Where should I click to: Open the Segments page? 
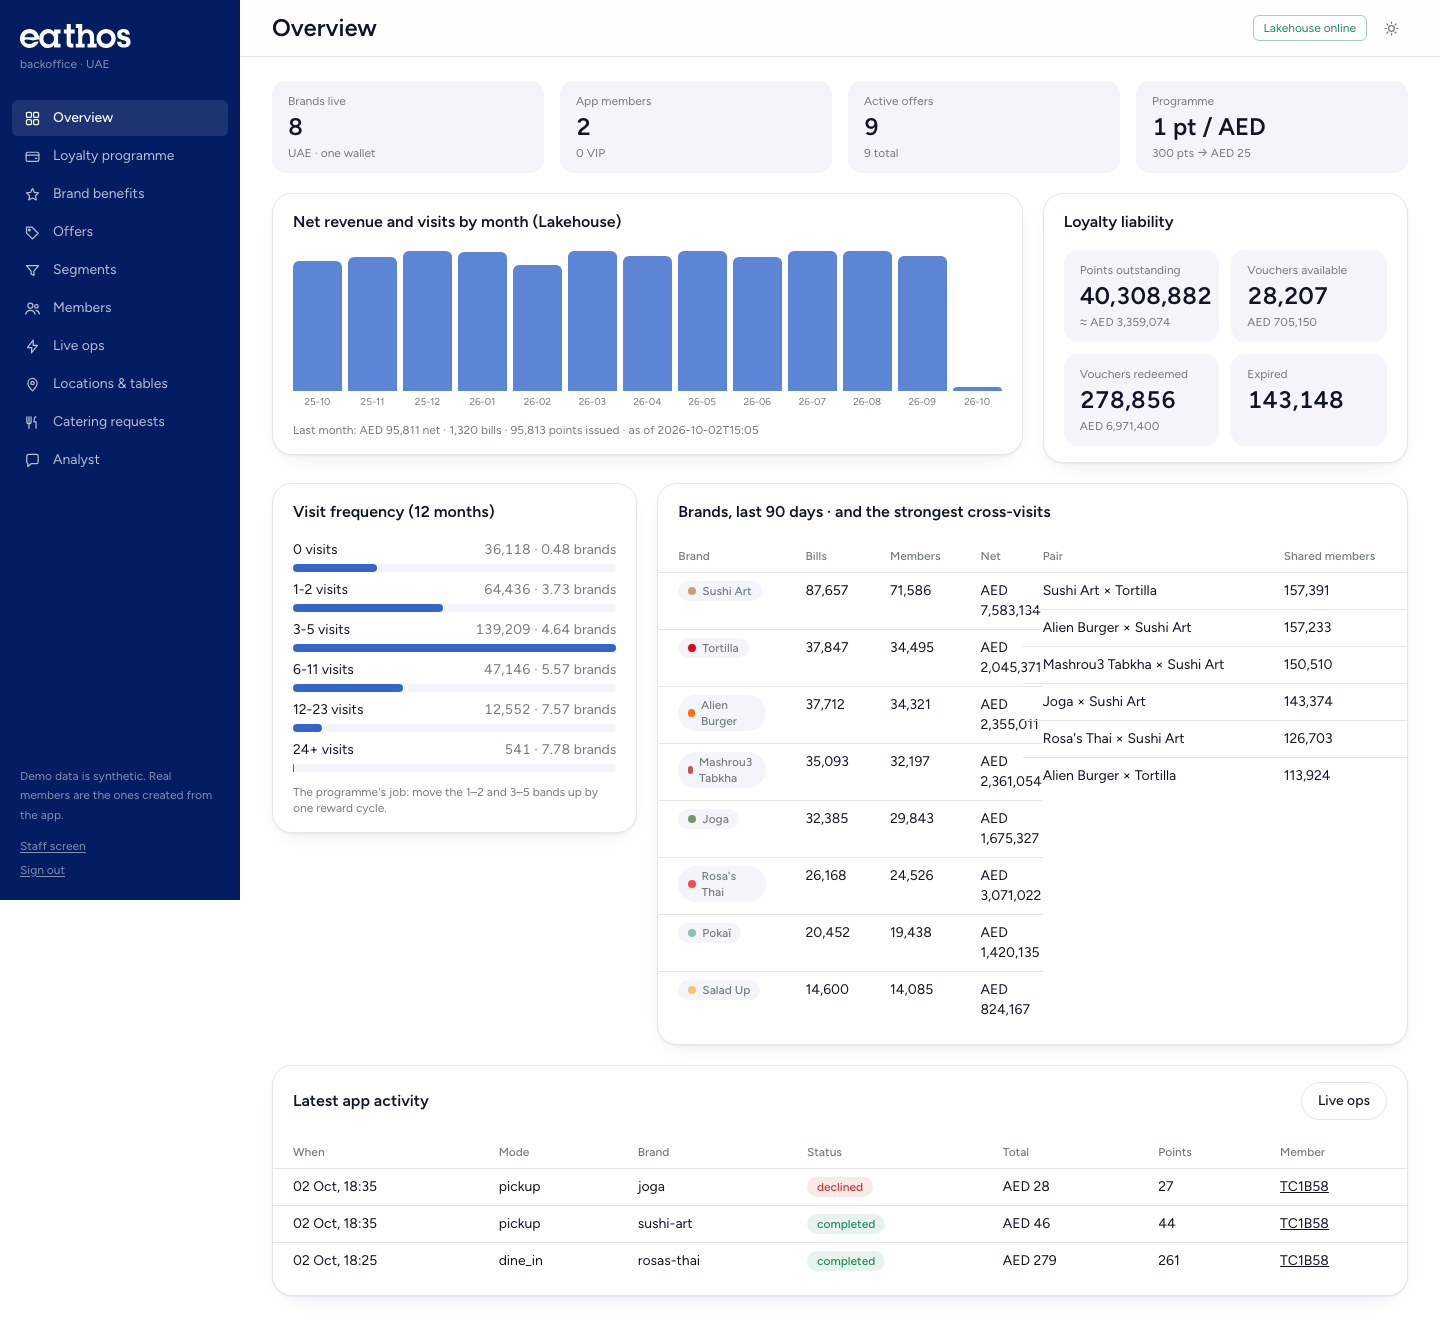[120, 270]
